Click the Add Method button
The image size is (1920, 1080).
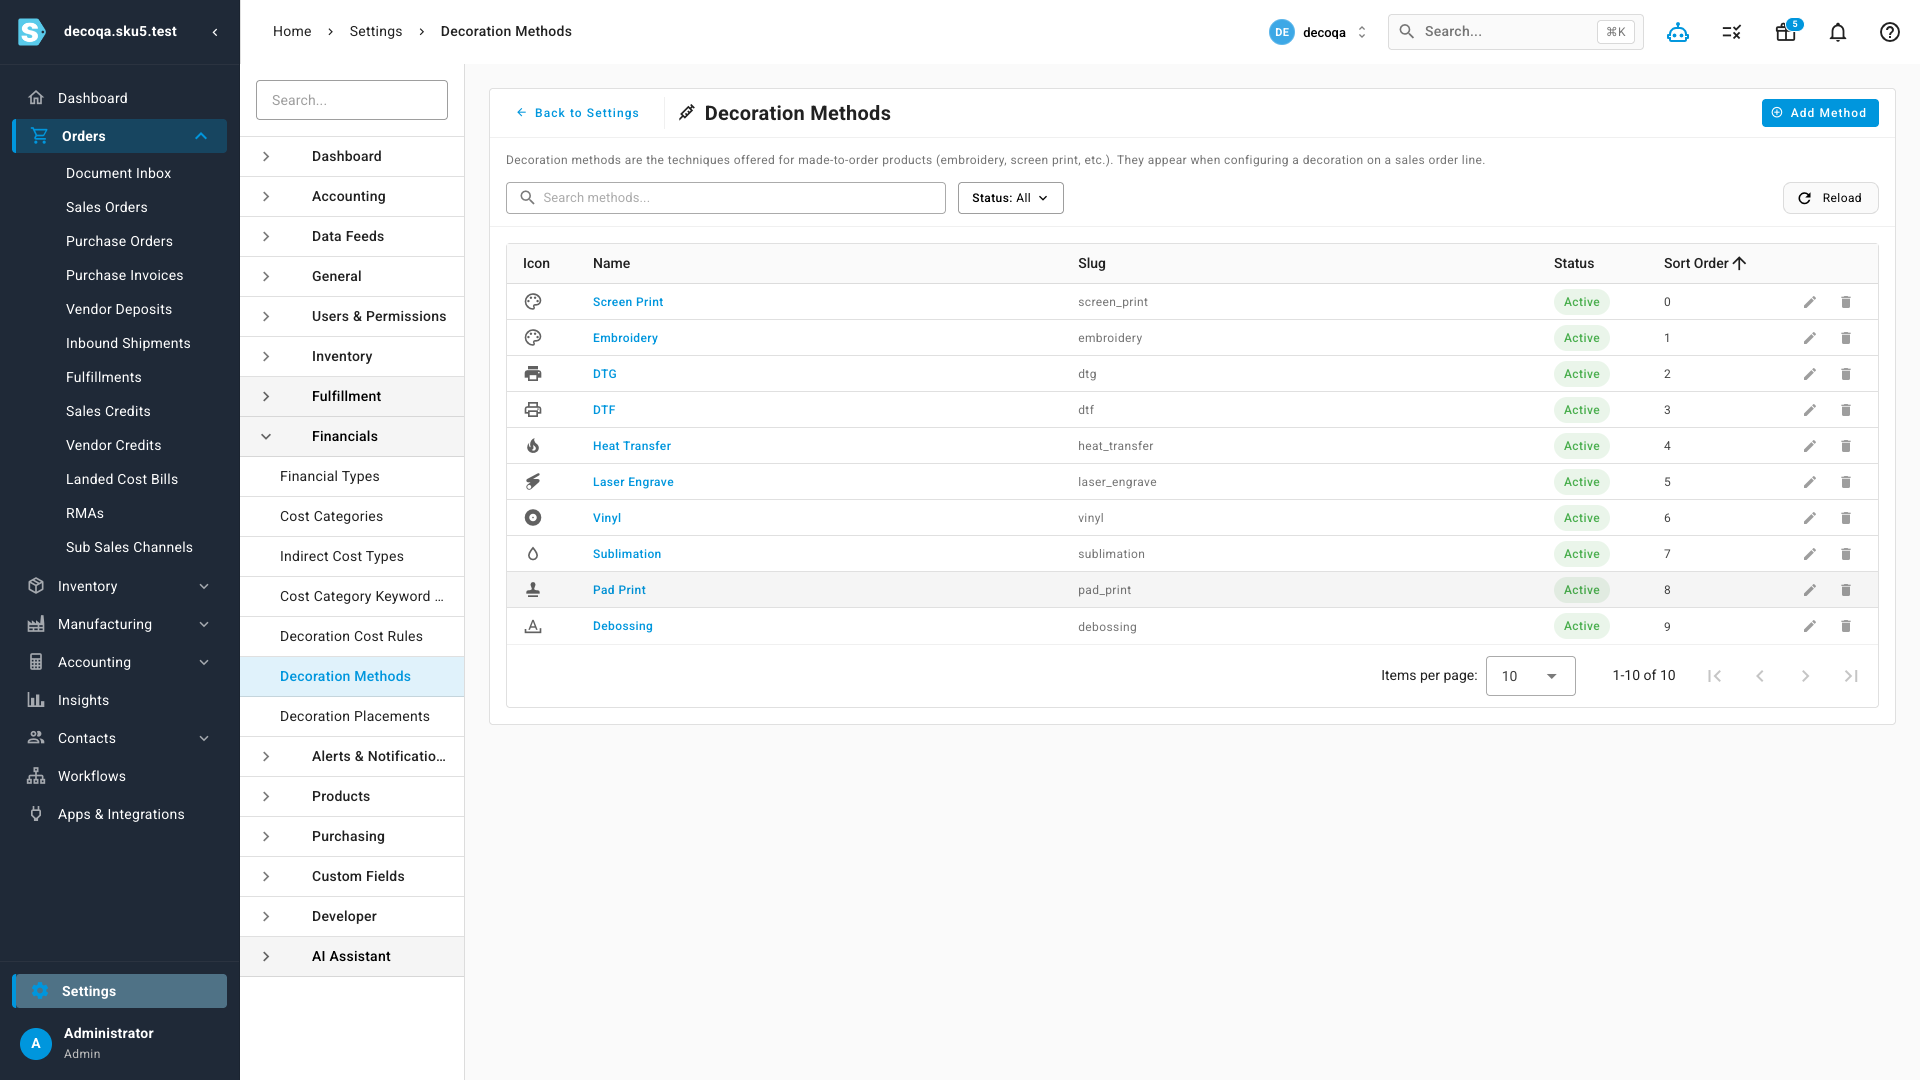coord(1820,113)
